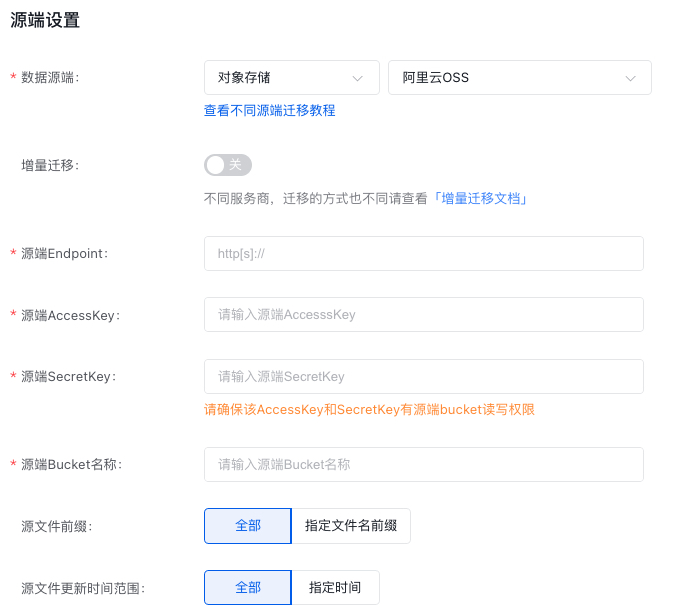Choose 指定时间 for update time range
686x615 pixels.
(x=335, y=588)
